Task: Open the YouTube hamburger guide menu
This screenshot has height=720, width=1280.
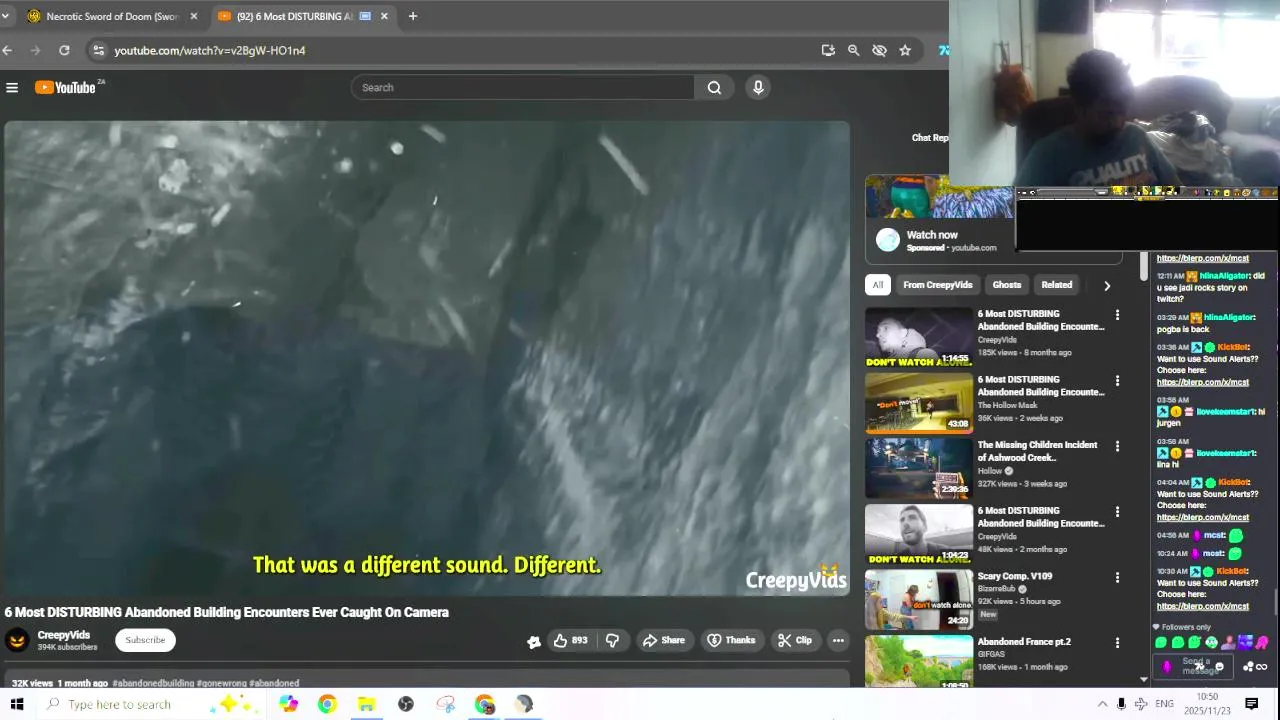Action: click(x=12, y=88)
